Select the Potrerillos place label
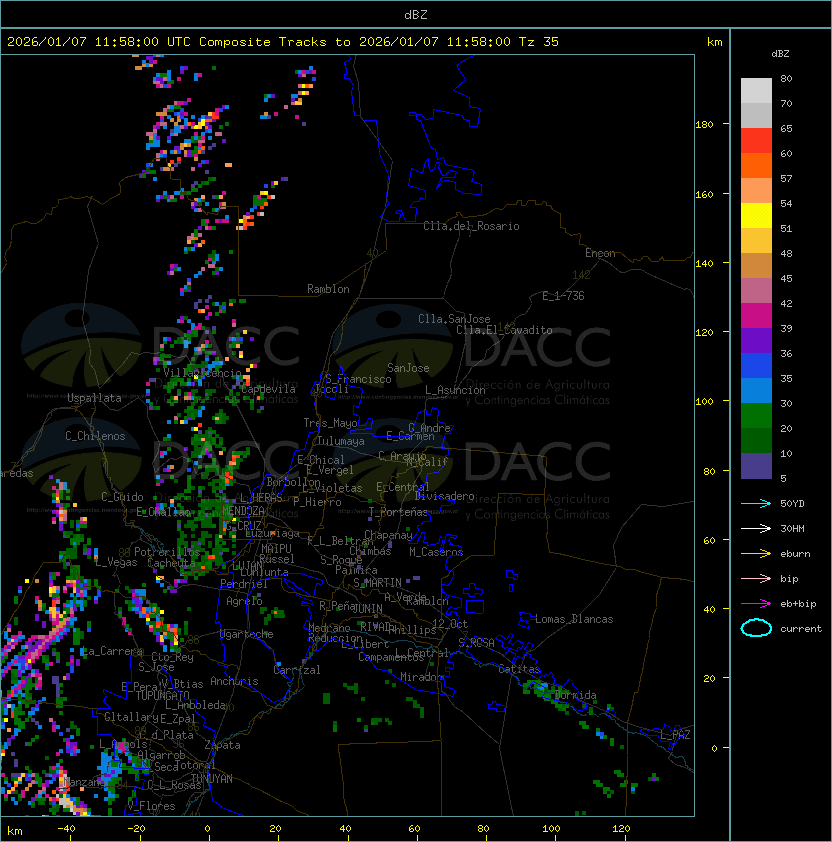 click(x=167, y=552)
